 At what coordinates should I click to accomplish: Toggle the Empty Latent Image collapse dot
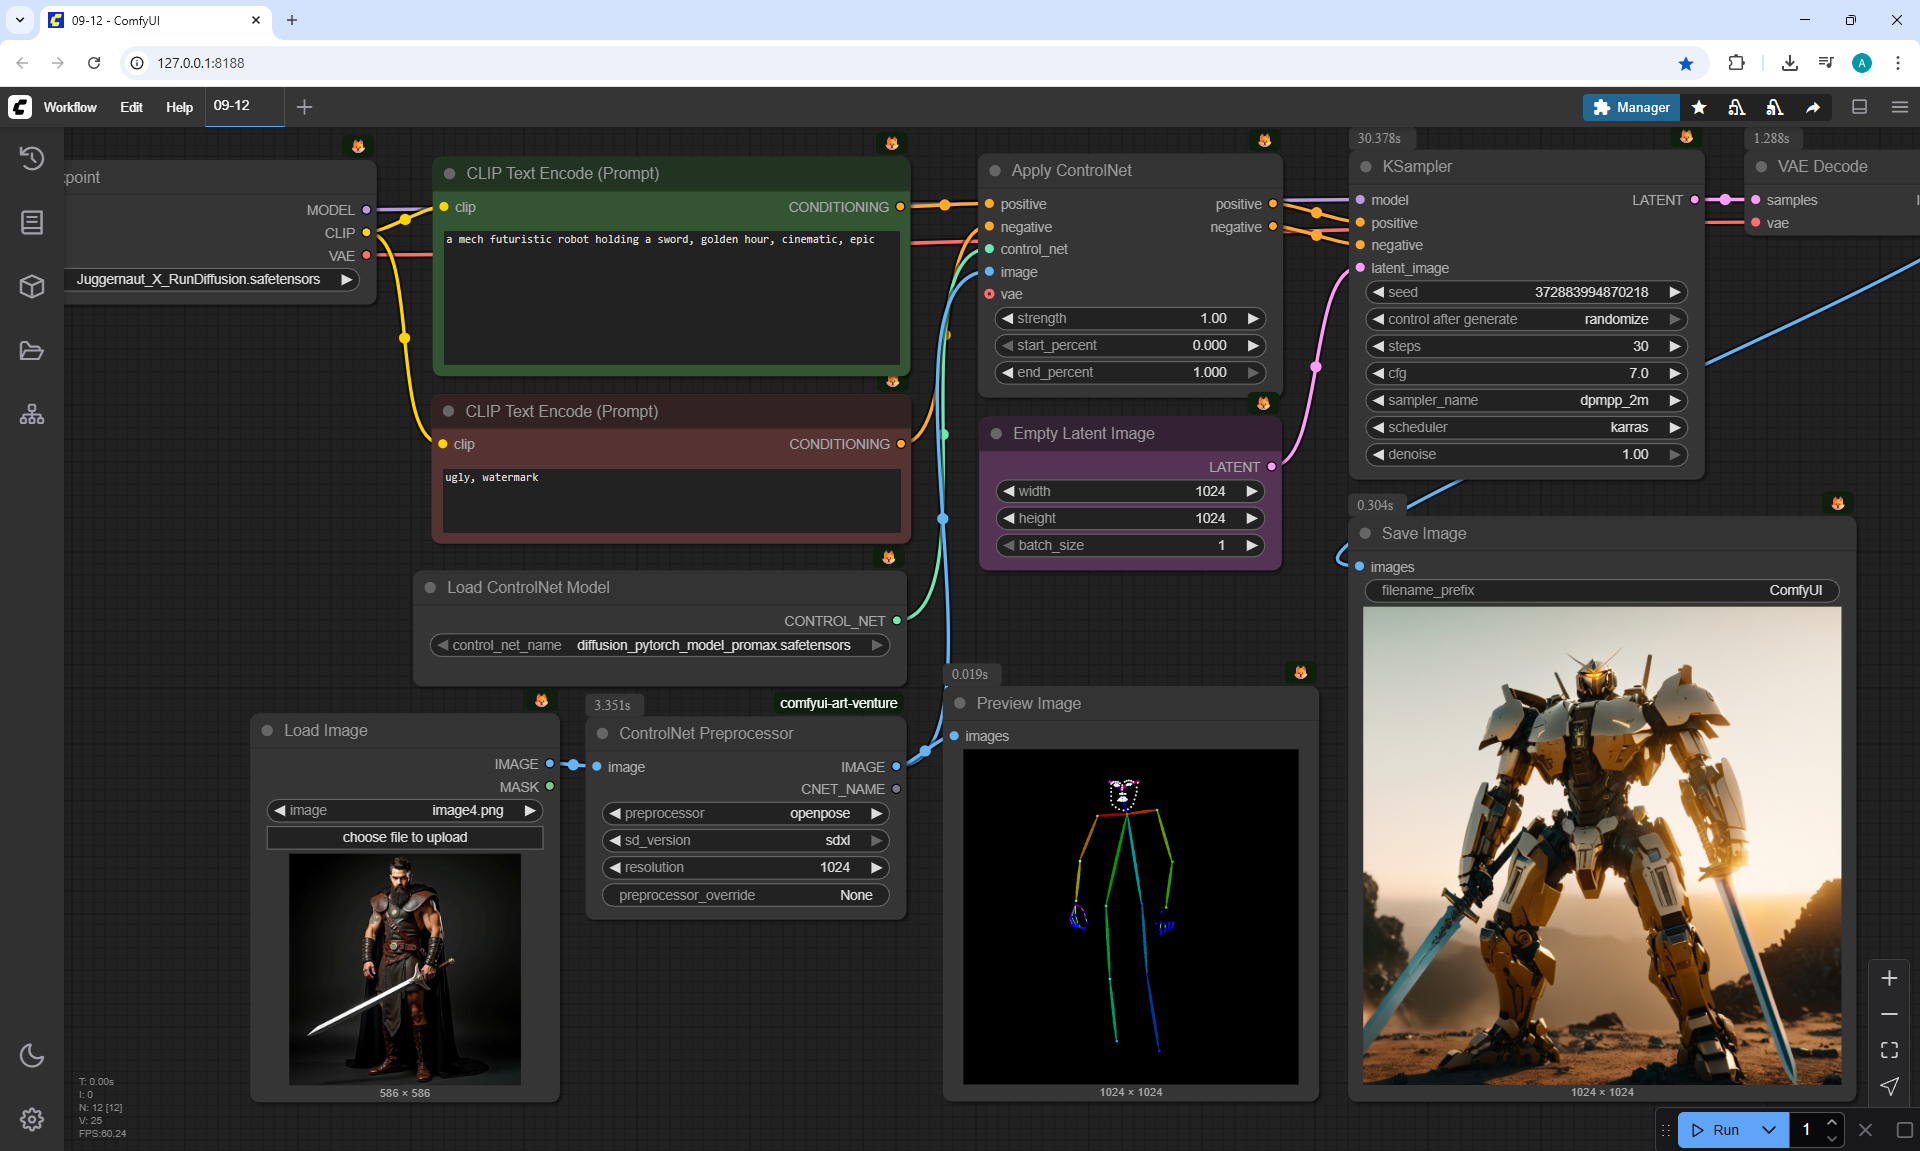(996, 433)
